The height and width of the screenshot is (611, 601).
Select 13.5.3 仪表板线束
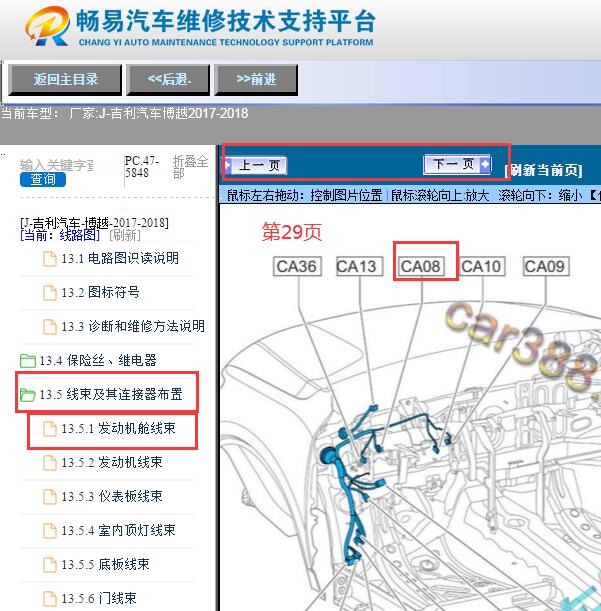[112, 496]
